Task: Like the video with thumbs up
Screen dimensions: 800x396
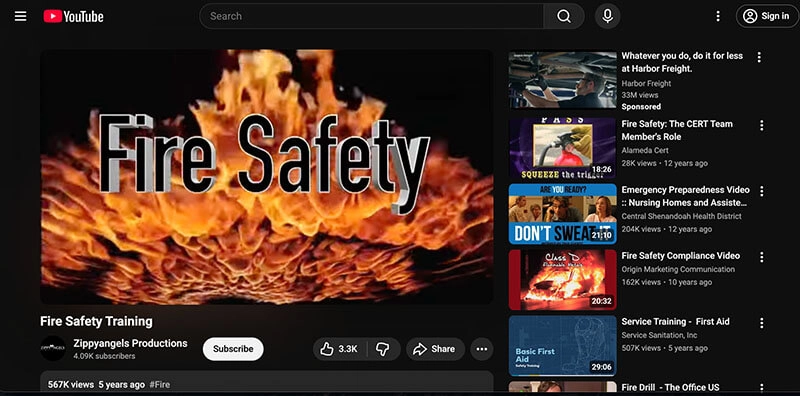Action: (339, 349)
